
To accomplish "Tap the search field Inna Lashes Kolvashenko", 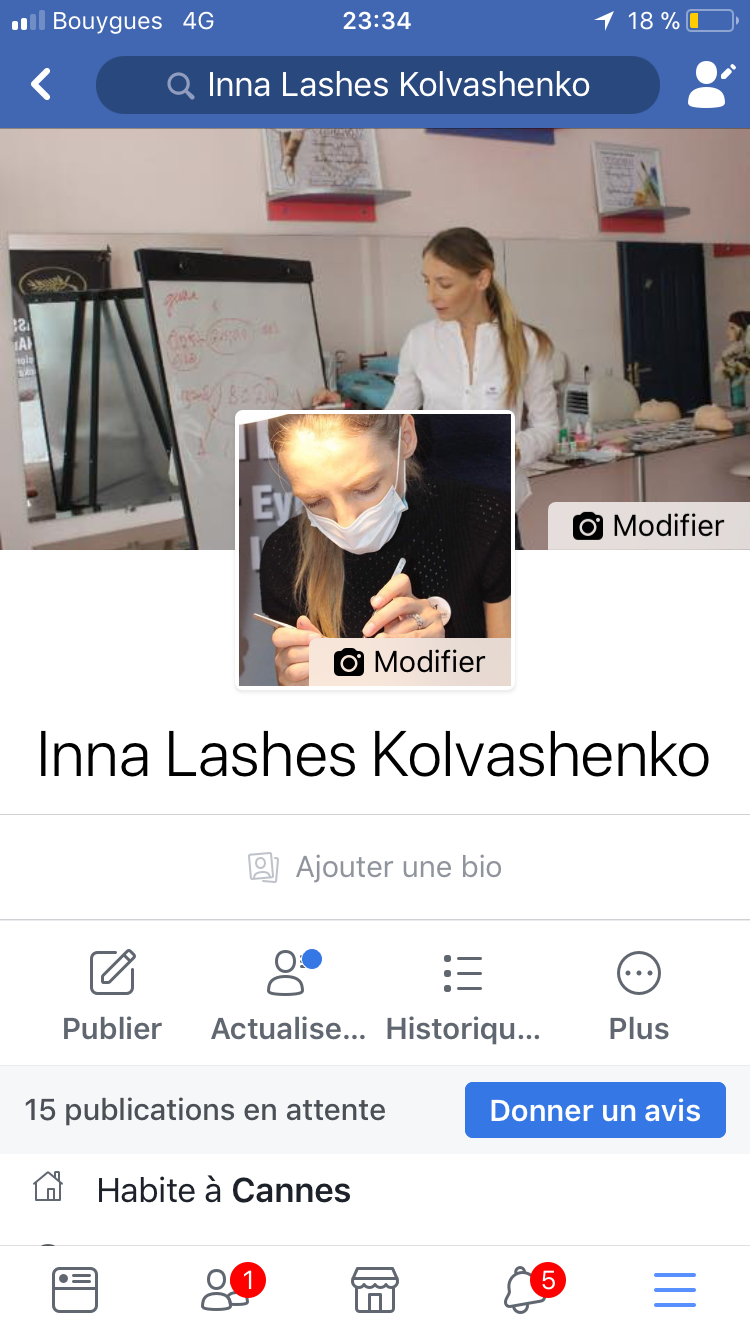I will tap(378, 85).
